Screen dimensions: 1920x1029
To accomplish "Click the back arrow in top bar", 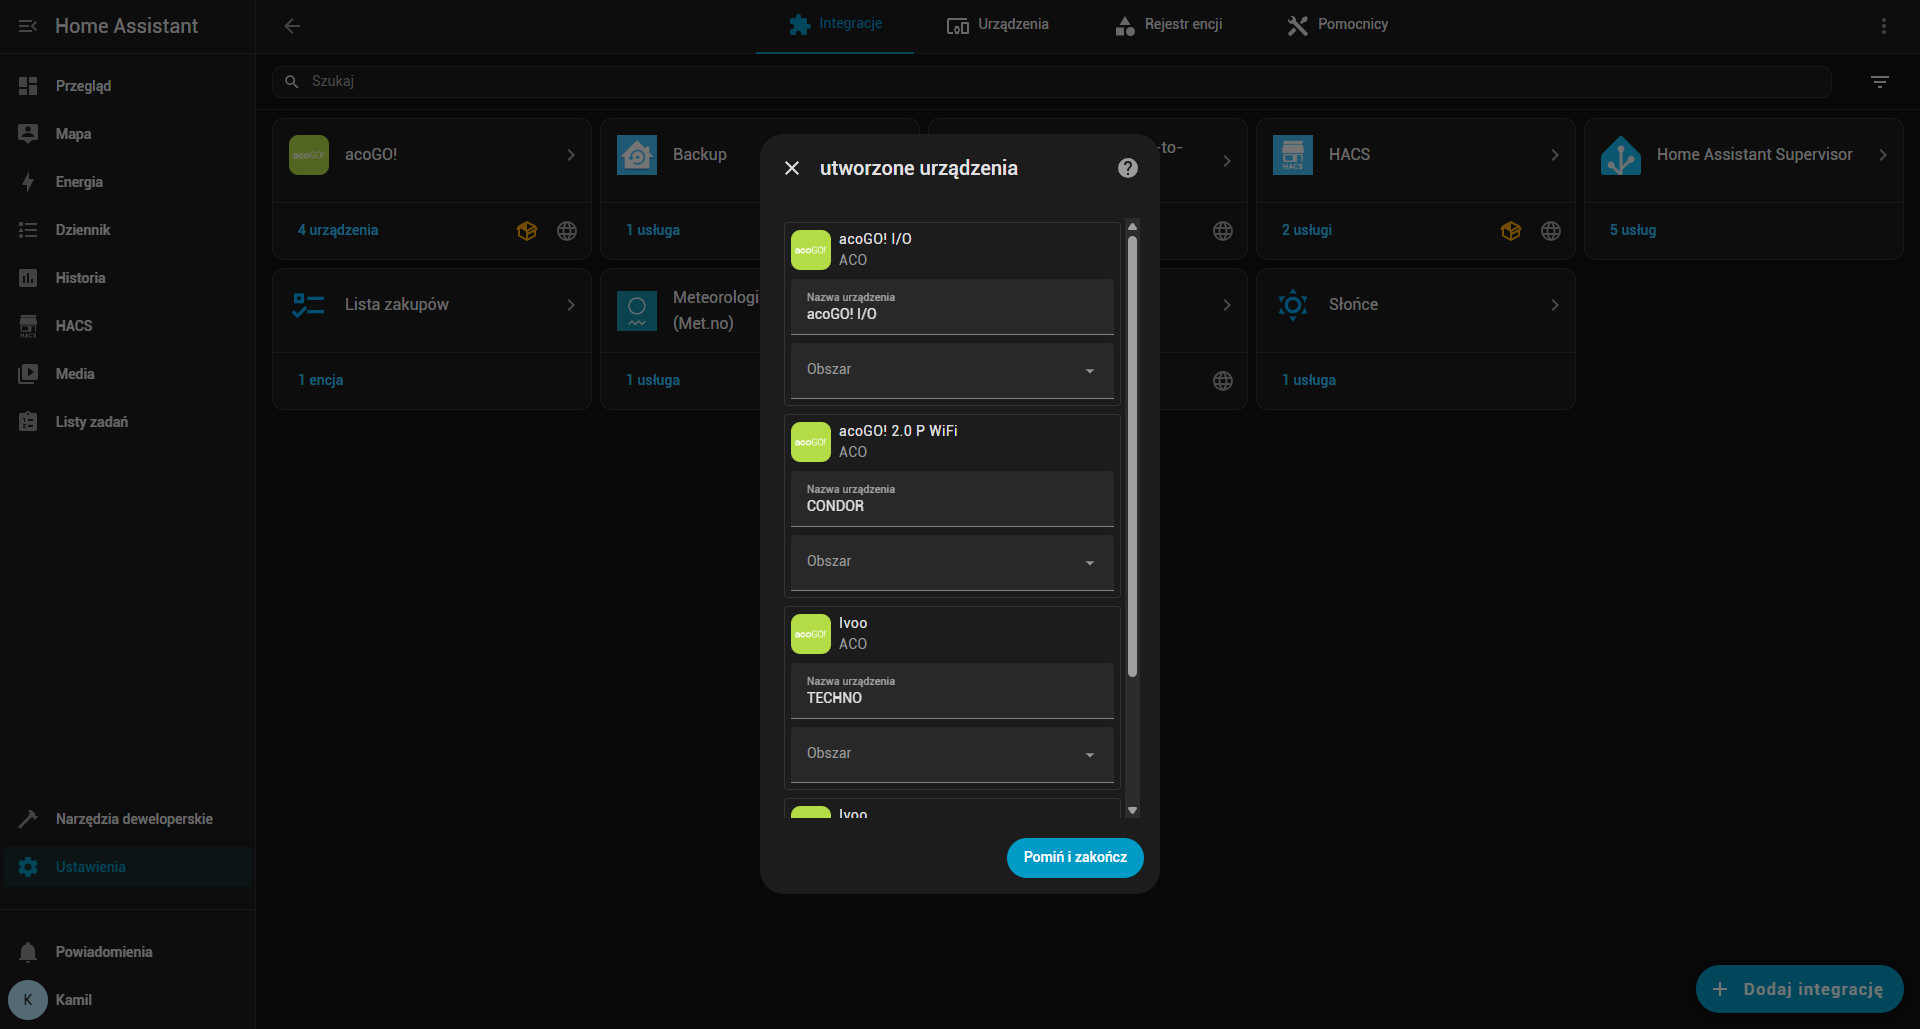I will pos(292,26).
